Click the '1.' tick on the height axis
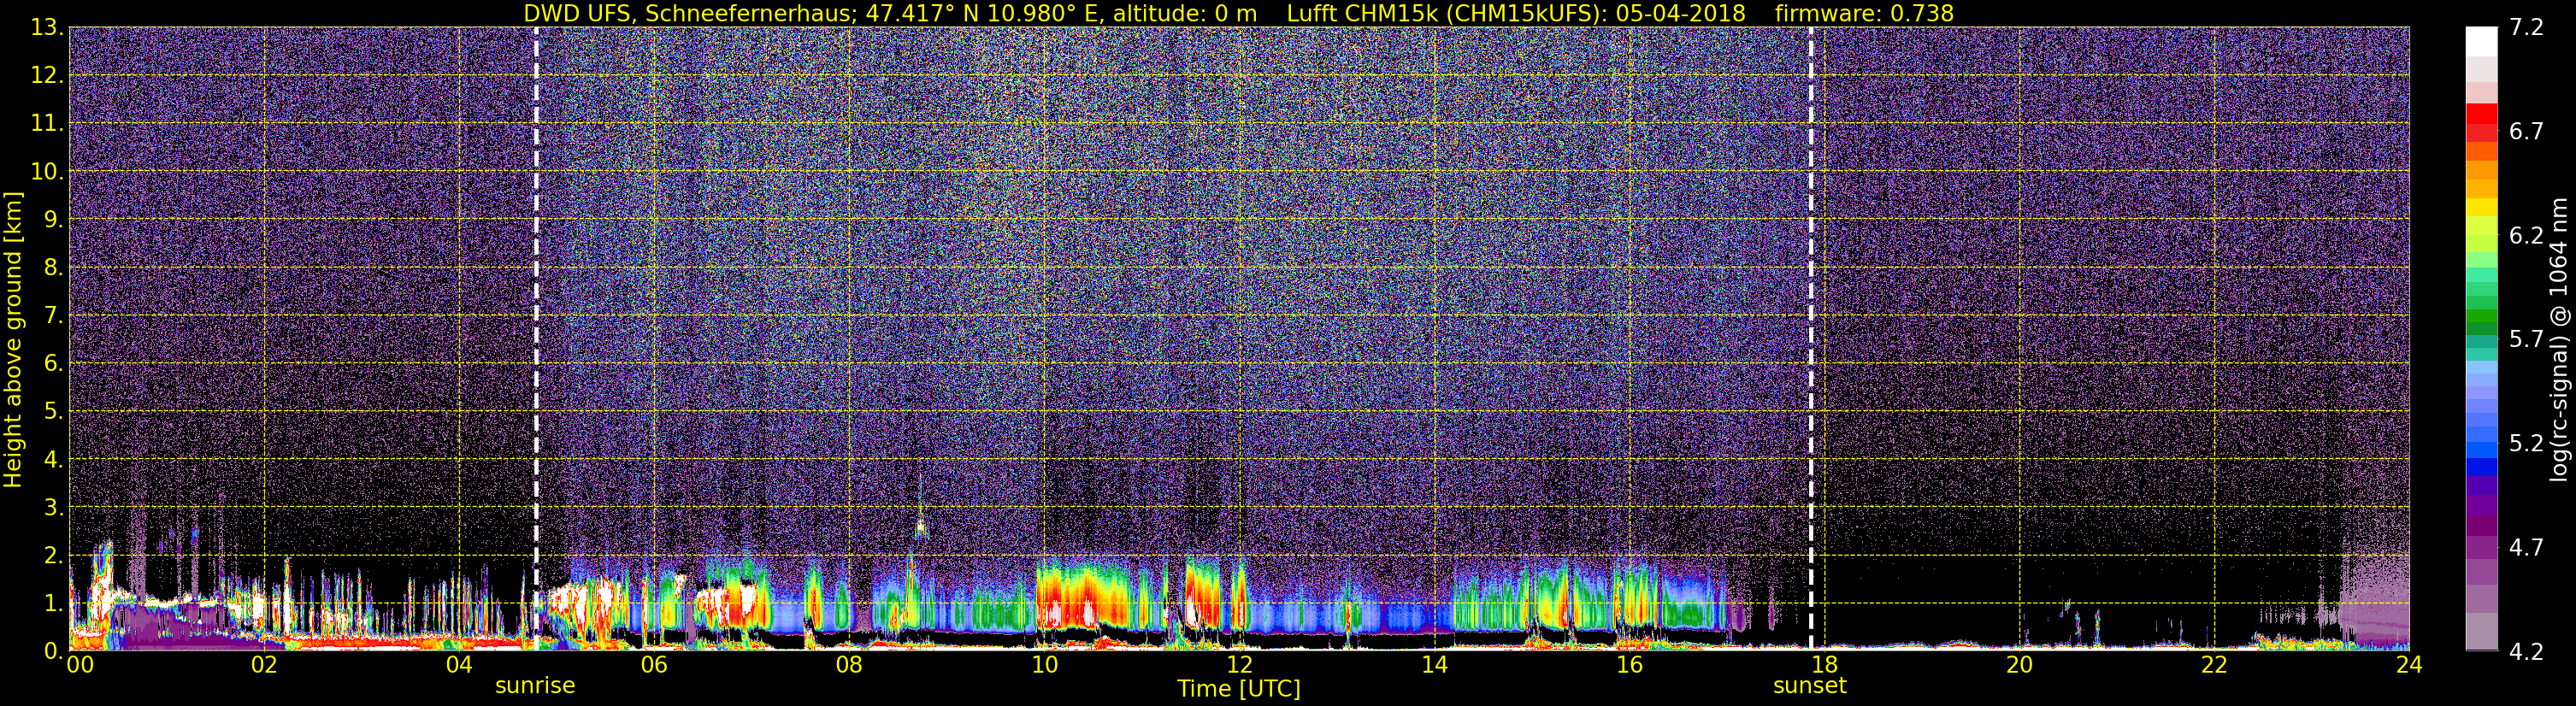The image size is (2576, 706). 53,603
